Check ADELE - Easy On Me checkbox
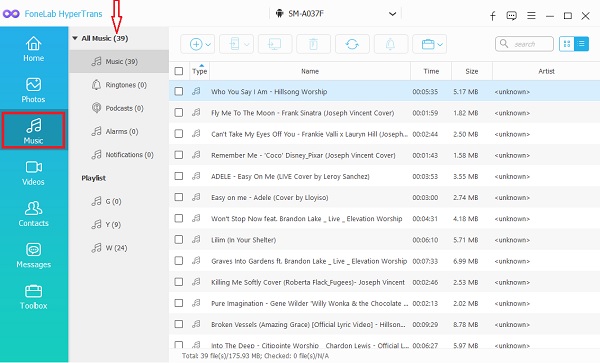The width and height of the screenshot is (600, 363). pyautogui.click(x=179, y=176)
